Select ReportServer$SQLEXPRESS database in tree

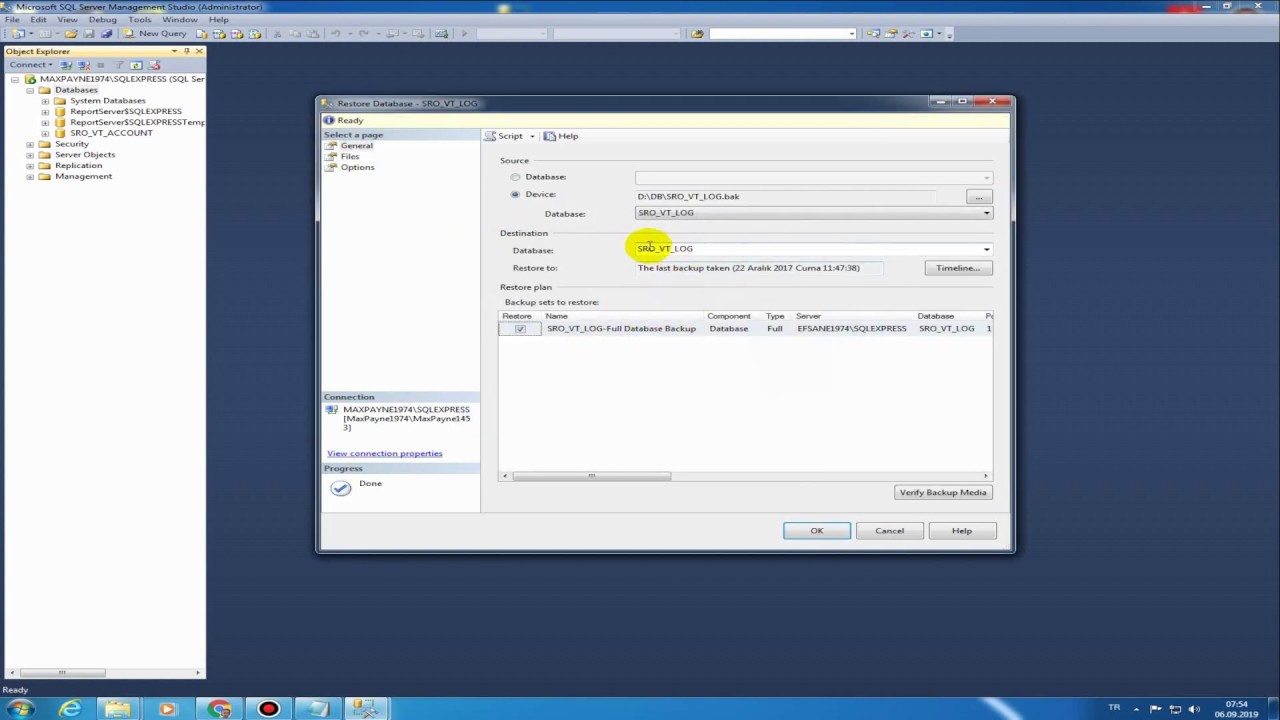pos(126,111)
